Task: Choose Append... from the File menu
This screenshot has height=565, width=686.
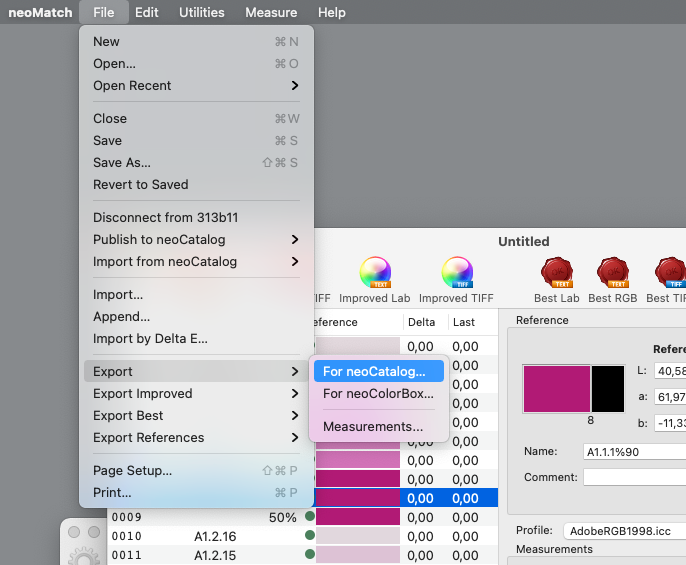Action: coord(196,316)
